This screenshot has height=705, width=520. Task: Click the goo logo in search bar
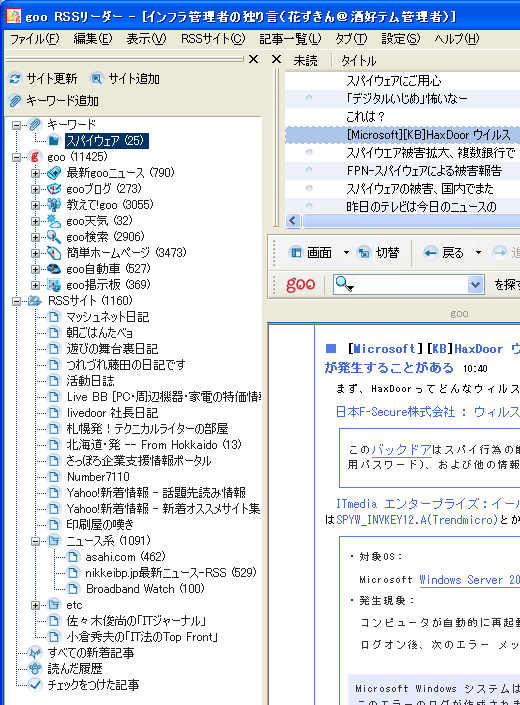pyautogui.click(x=300, y=284)
